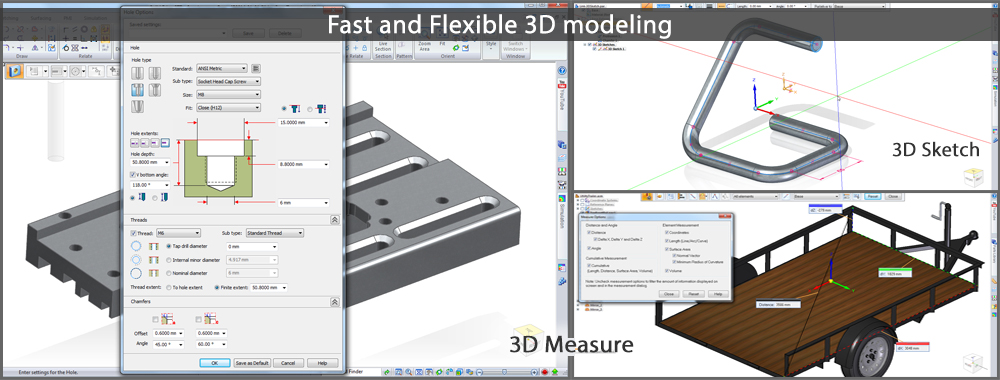Click the Hole depth 50.8000 mm field

tap(150, 162)
